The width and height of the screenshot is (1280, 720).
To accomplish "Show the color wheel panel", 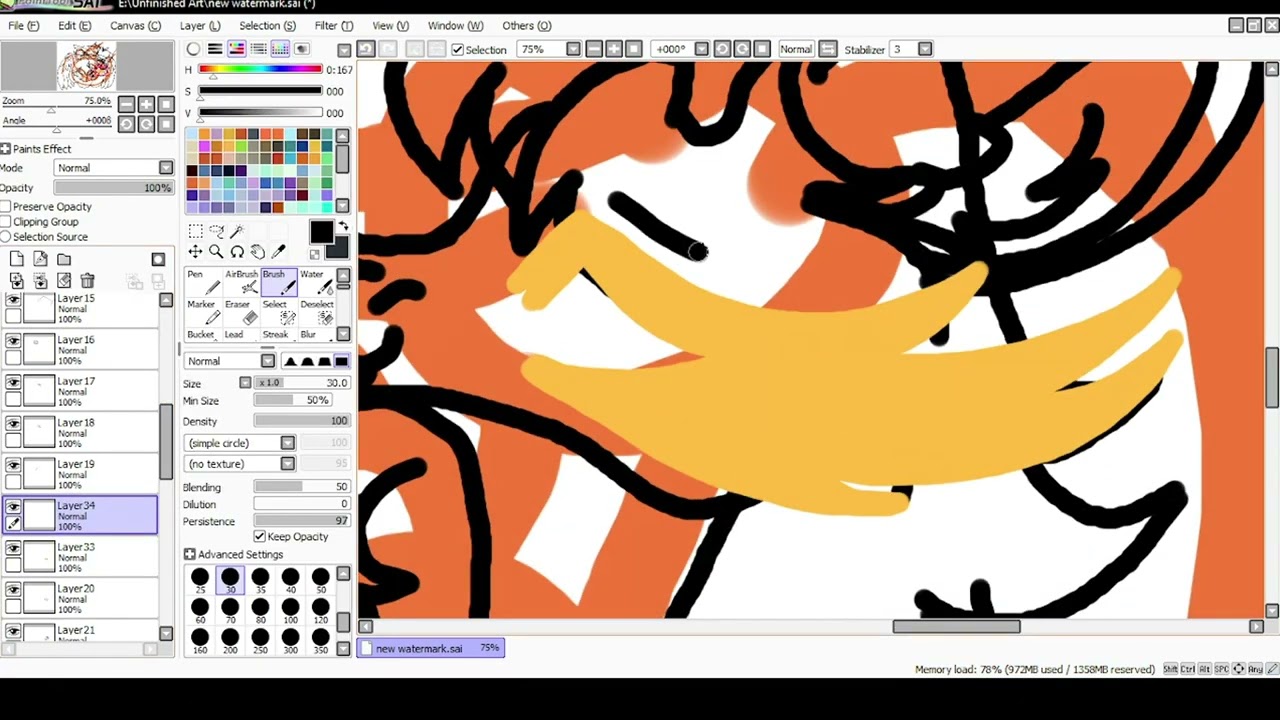I will (x=193, y=49).
